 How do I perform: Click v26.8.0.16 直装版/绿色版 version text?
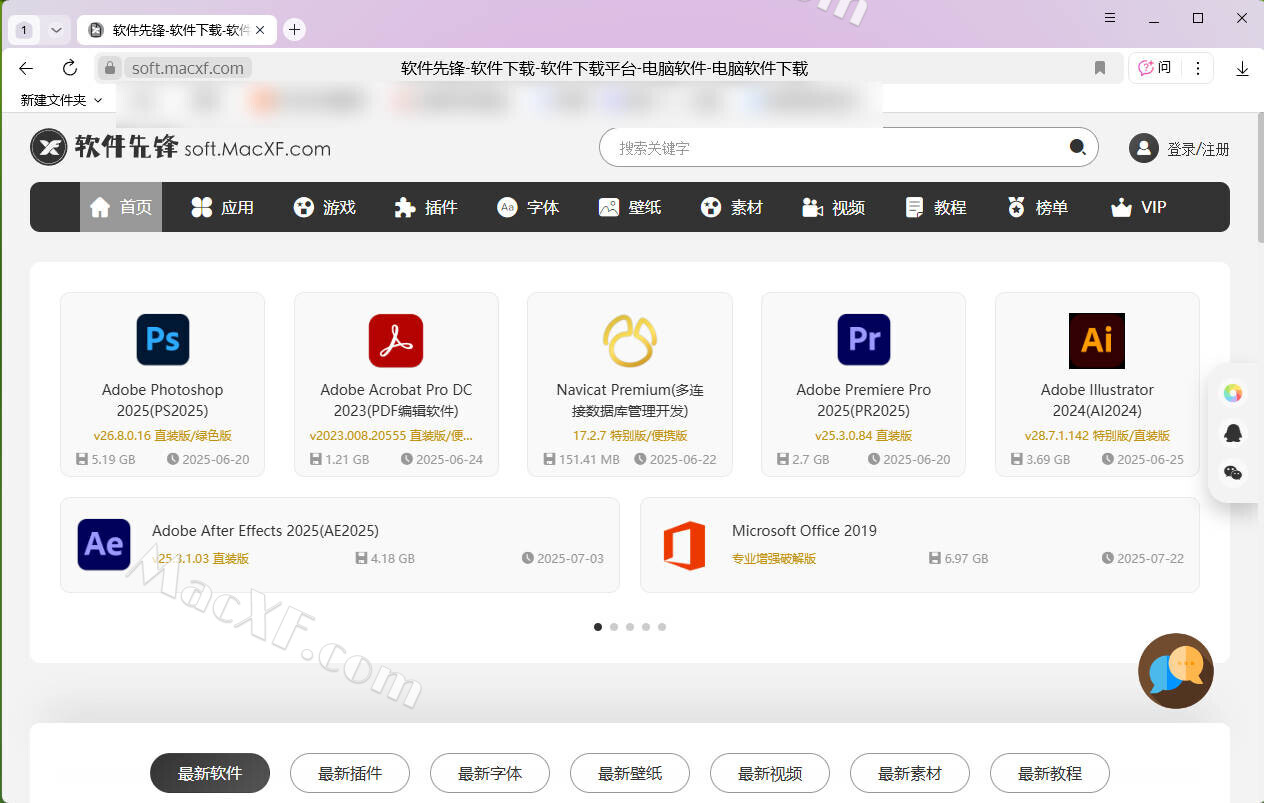point(163,436)
